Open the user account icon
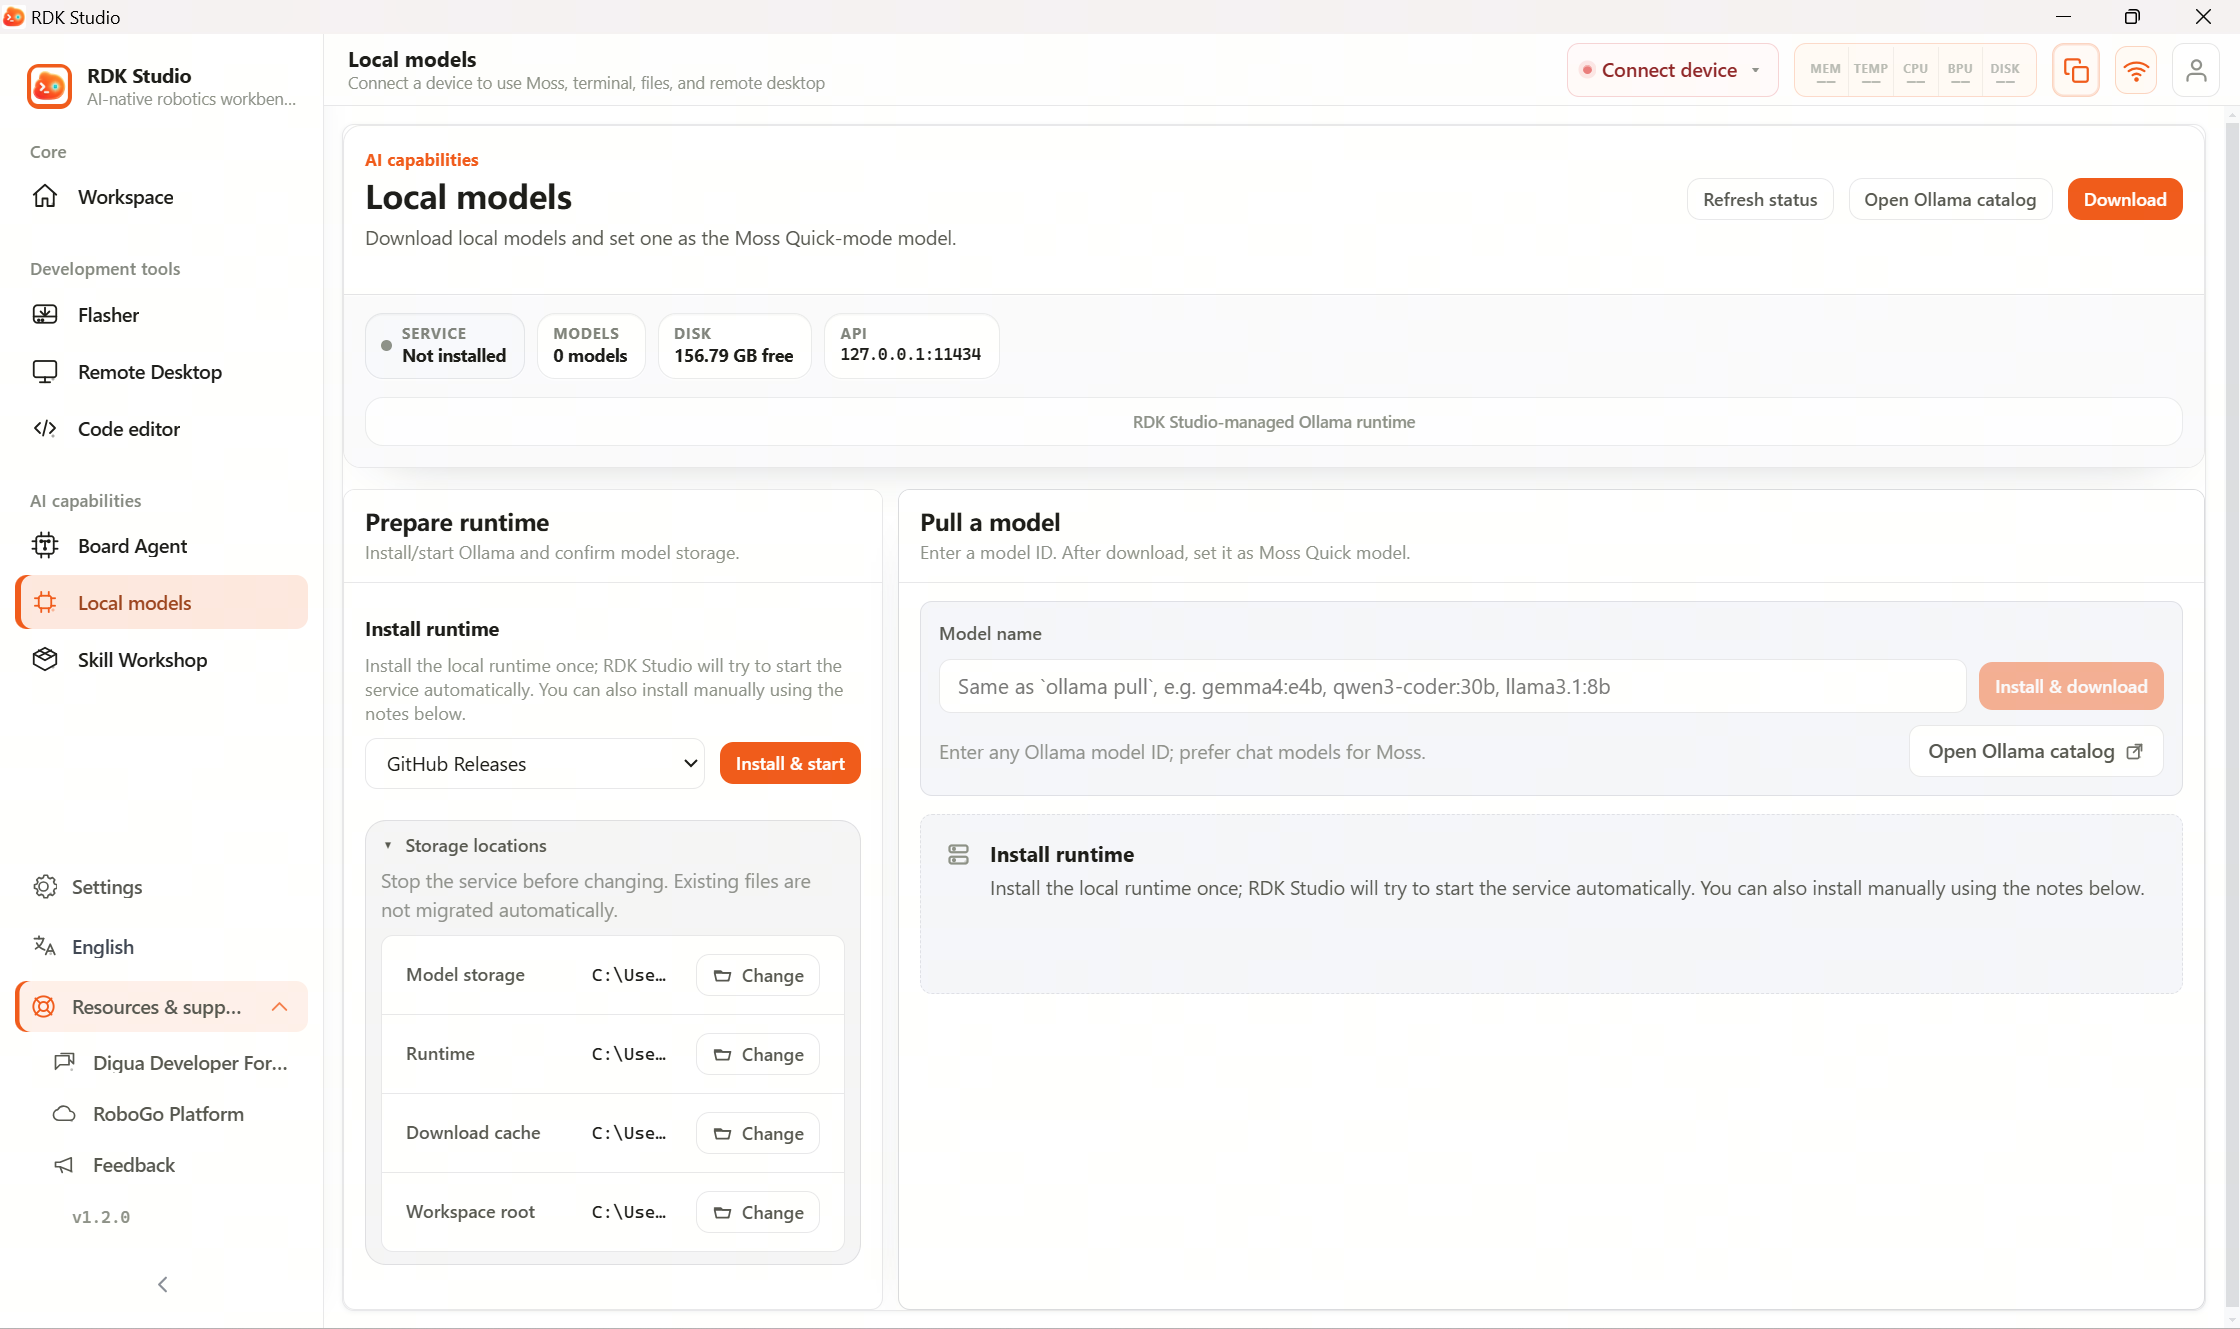This screenshot has height=1329, width=2240. pyautogui.click(x=2196, y=70)
